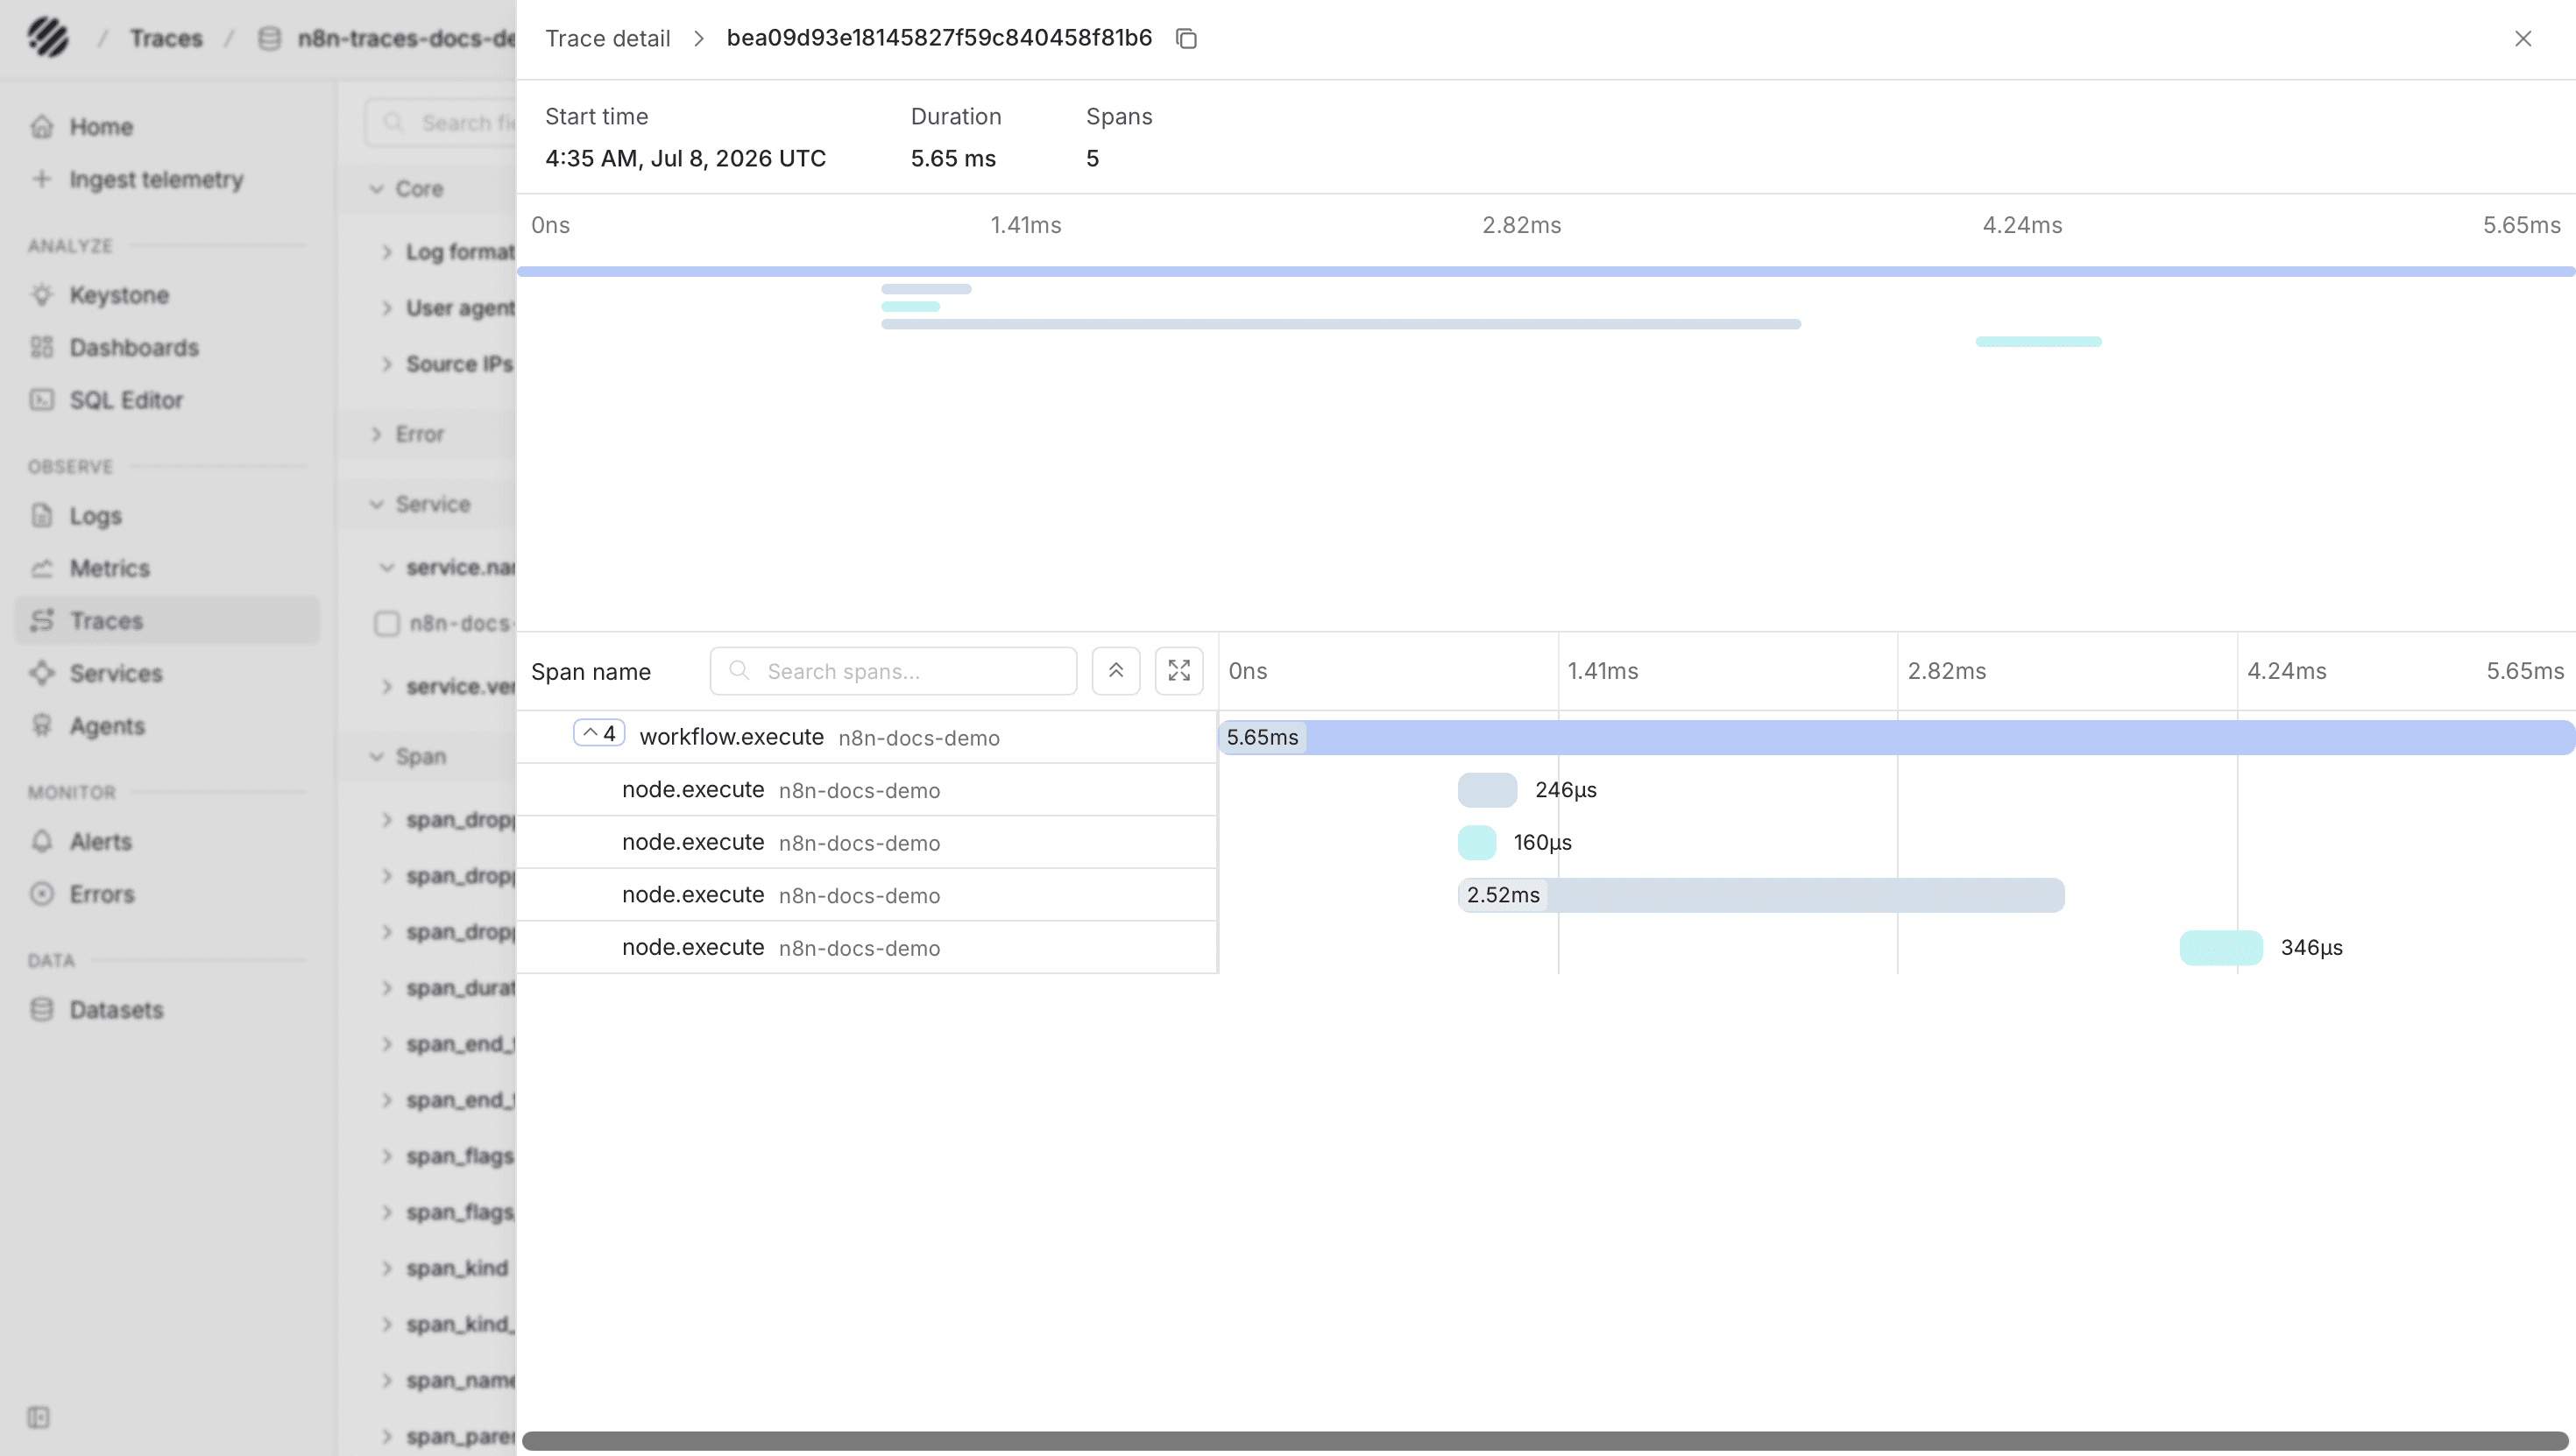Click the SQL Editor terminal icon
This screenshot has height=1456, width=2576.
point(42,400)
